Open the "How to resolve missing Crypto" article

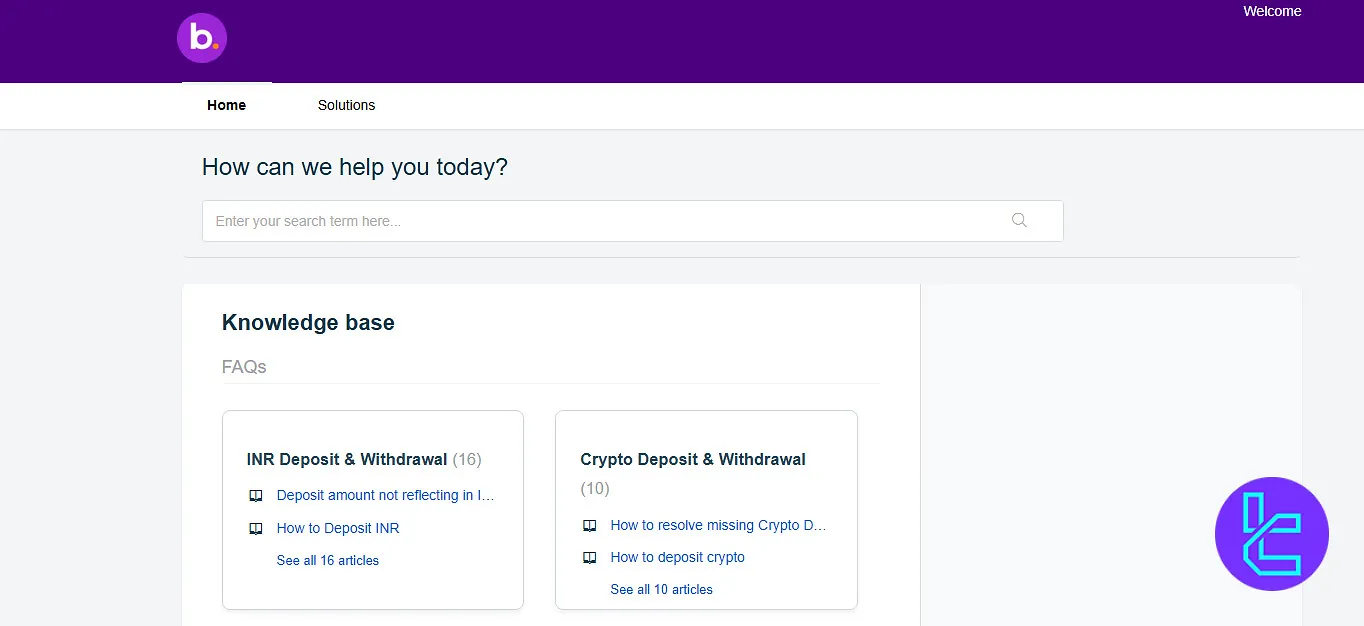718,525
